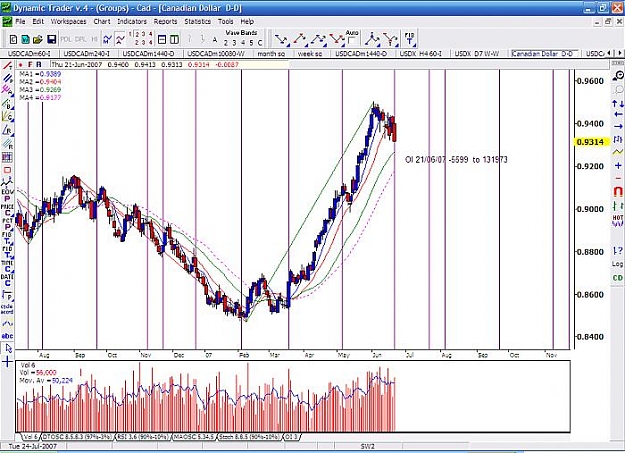Click the vertical split window icon
The image size is (625, 453).
pos(174,39)
